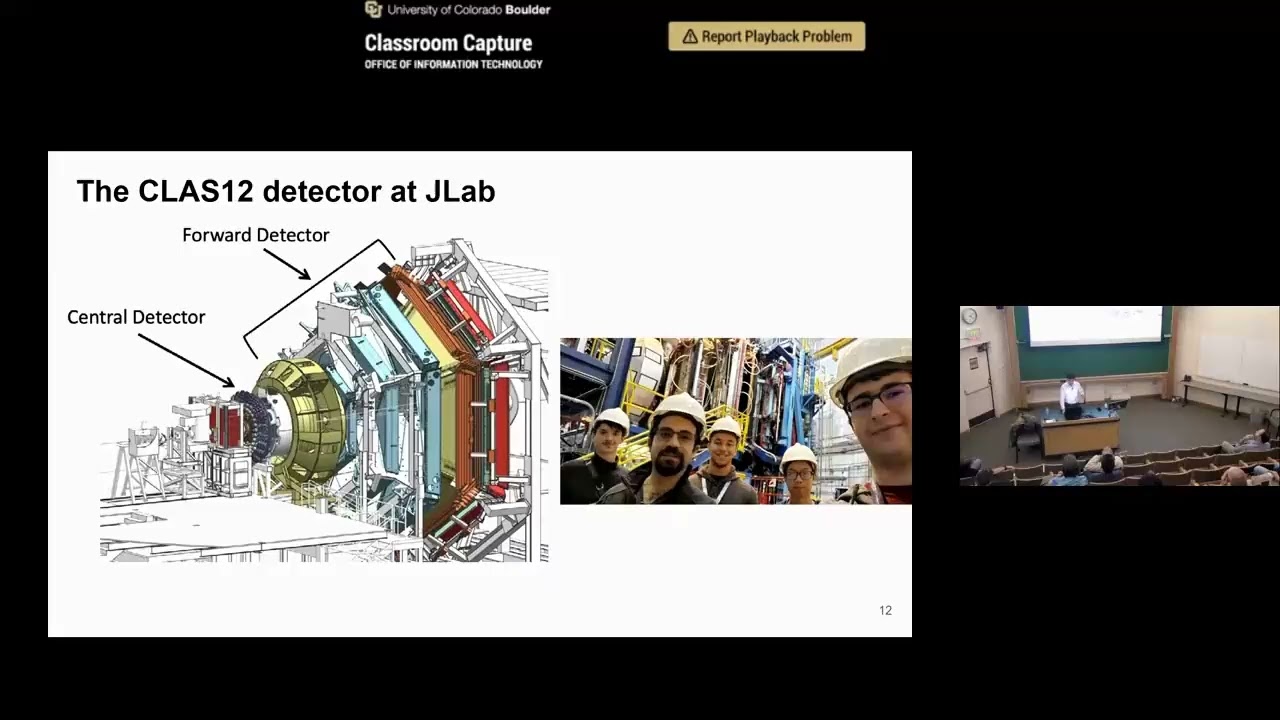
Task: Click the 'Forward Detector' label on slide
Action: tap(255, 235)
